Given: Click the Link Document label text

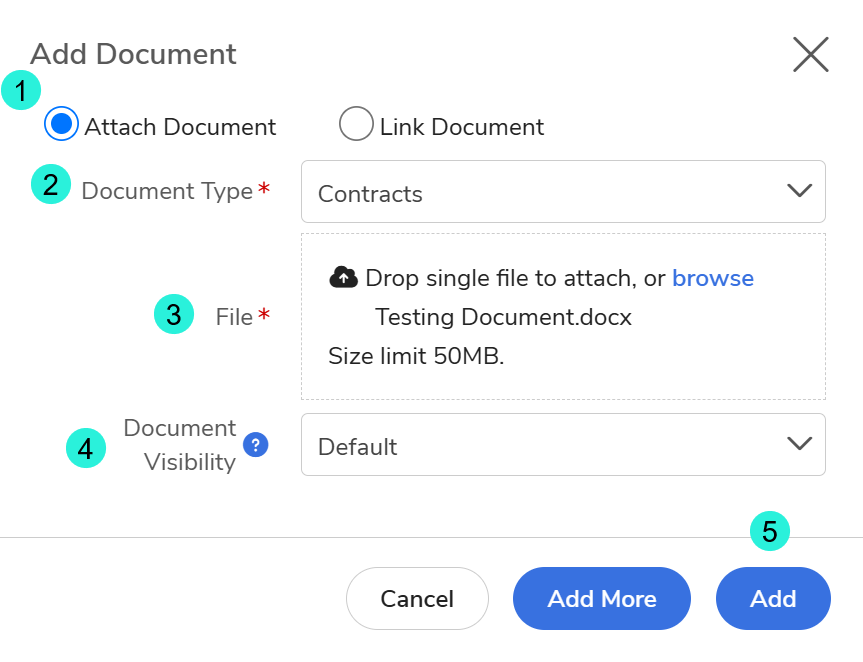Looking at the screenshot, I should 462,127.
